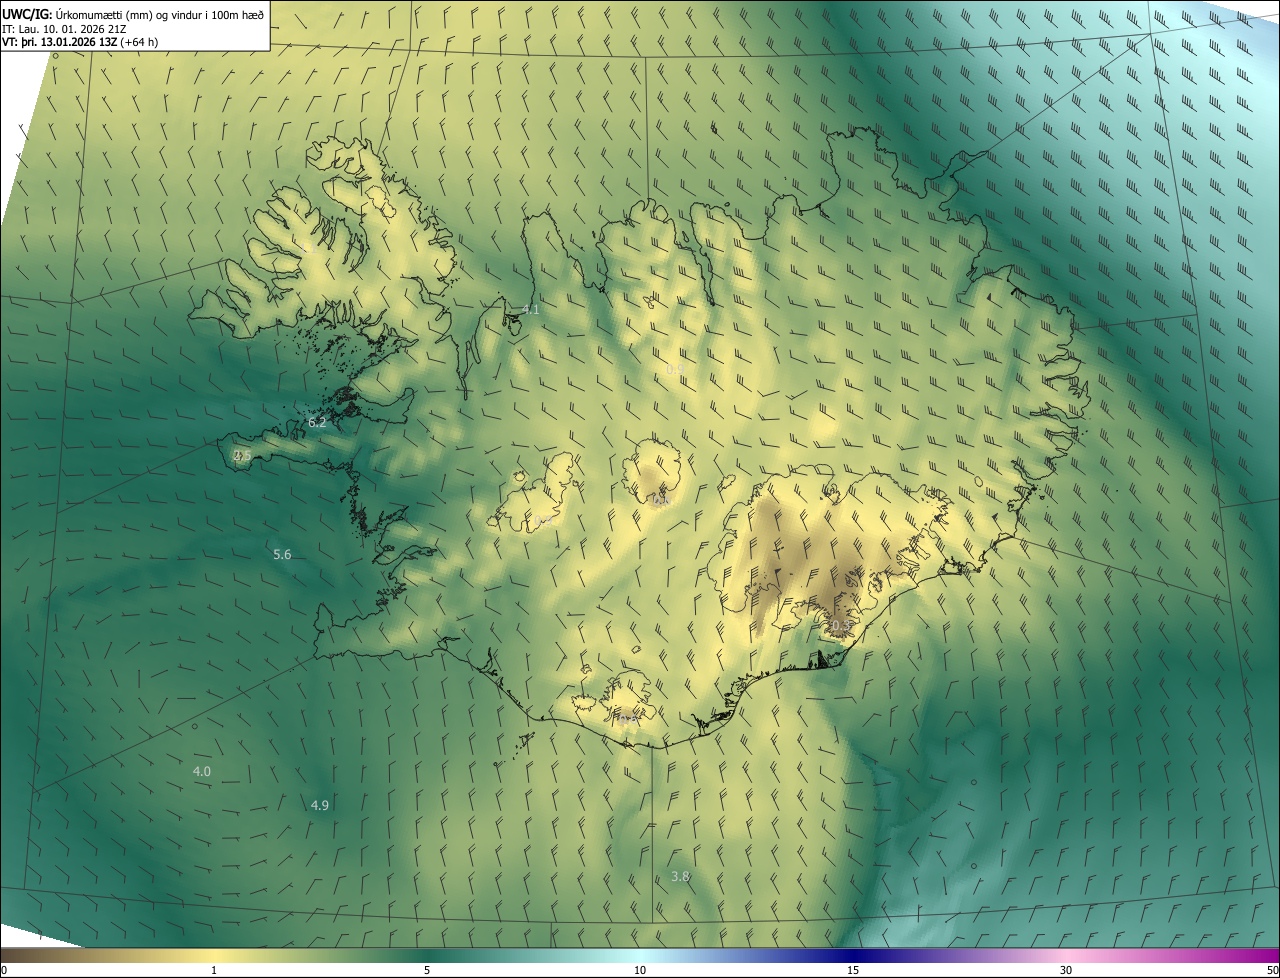
Task: Click the color scale tick labeled 1
Action: point(214,970)
